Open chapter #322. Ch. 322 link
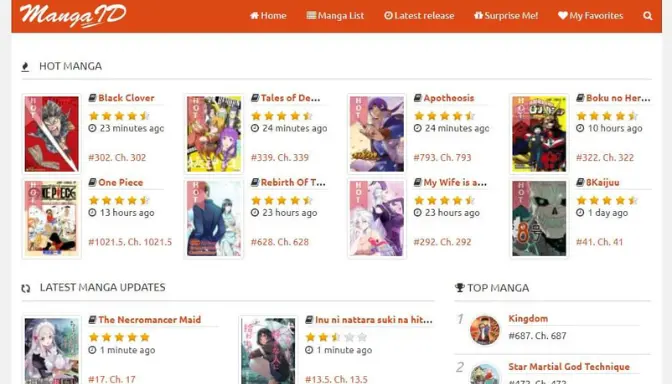This screenshot has width=672, height=384. (605, 157)
